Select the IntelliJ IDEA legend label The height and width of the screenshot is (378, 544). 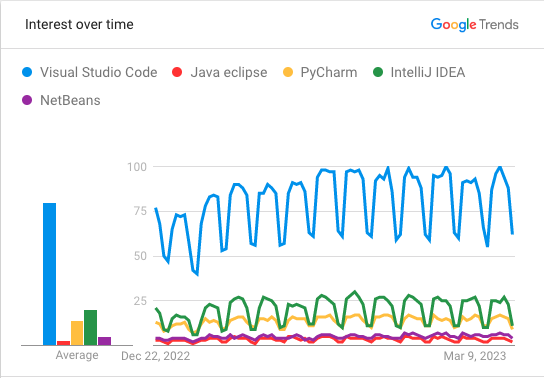(x=427, y=72)
